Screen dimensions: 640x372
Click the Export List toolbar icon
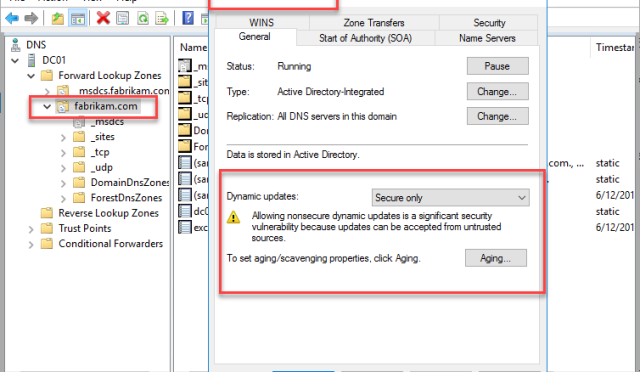(x=162, y=18)
